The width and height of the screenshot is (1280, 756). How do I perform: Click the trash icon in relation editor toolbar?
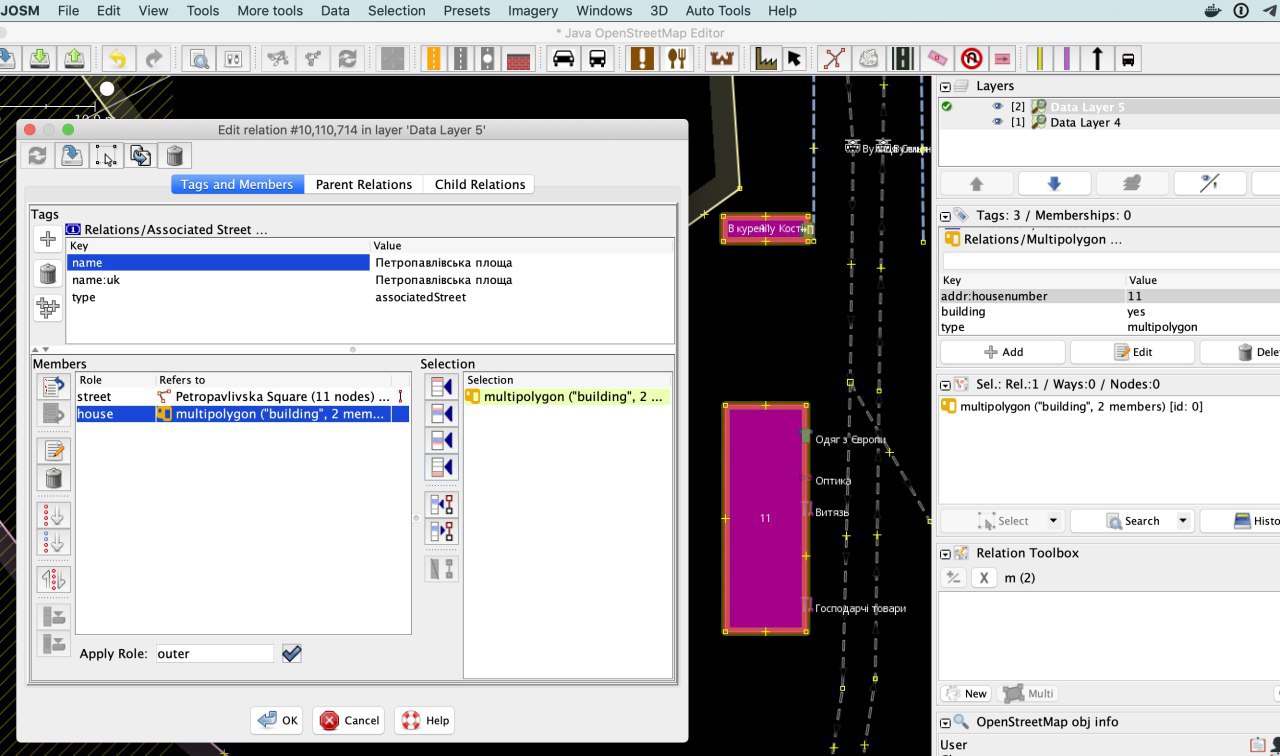174,155
